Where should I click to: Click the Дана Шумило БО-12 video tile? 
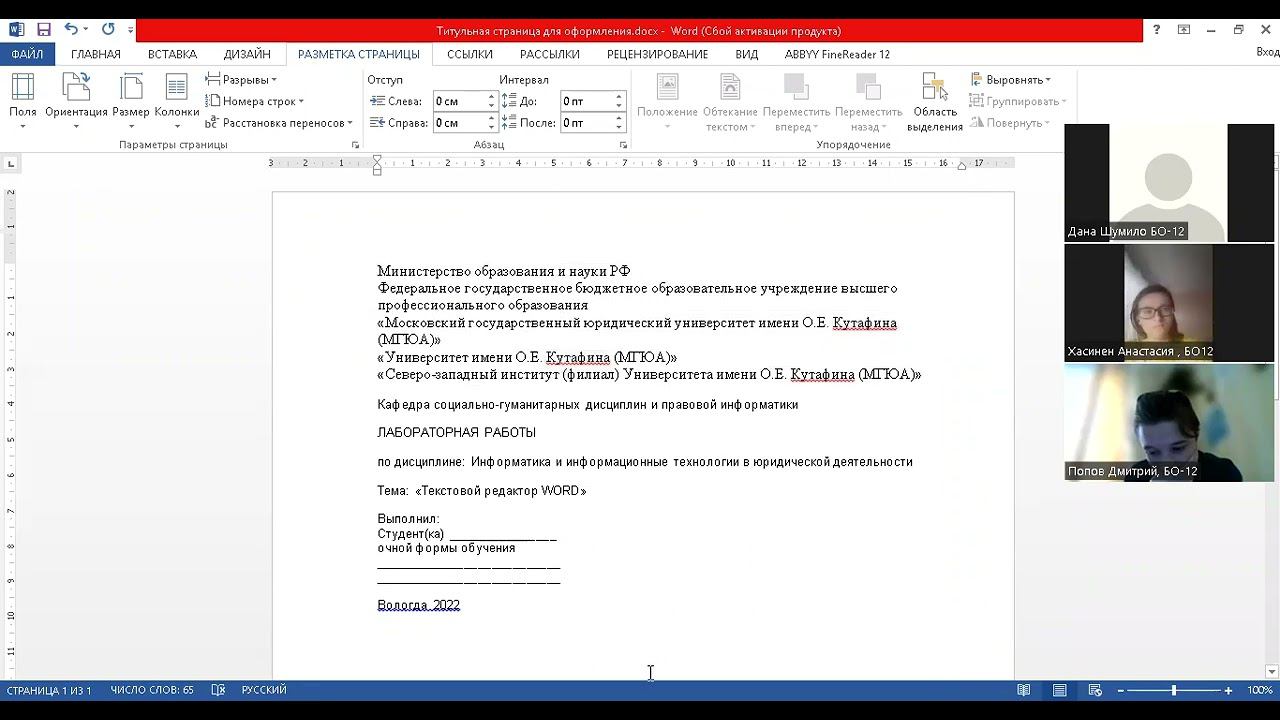1169,182
